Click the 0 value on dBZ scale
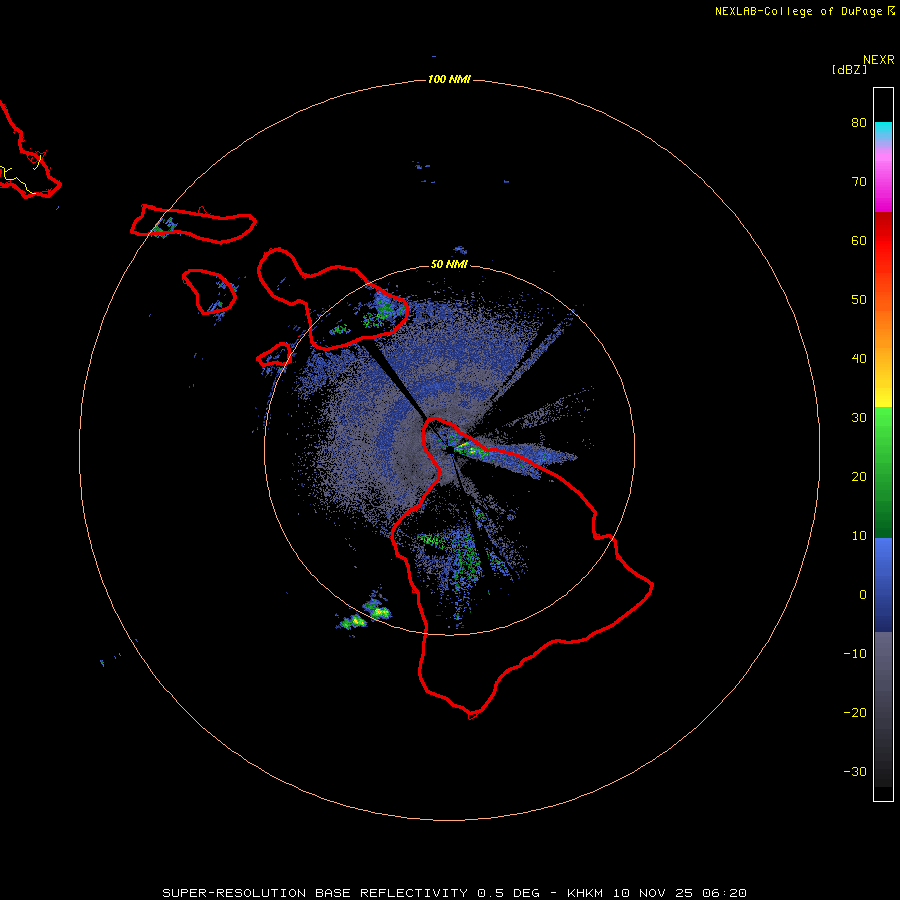The height and width of the screenshot is (900, 900). [x=863, y=595]
